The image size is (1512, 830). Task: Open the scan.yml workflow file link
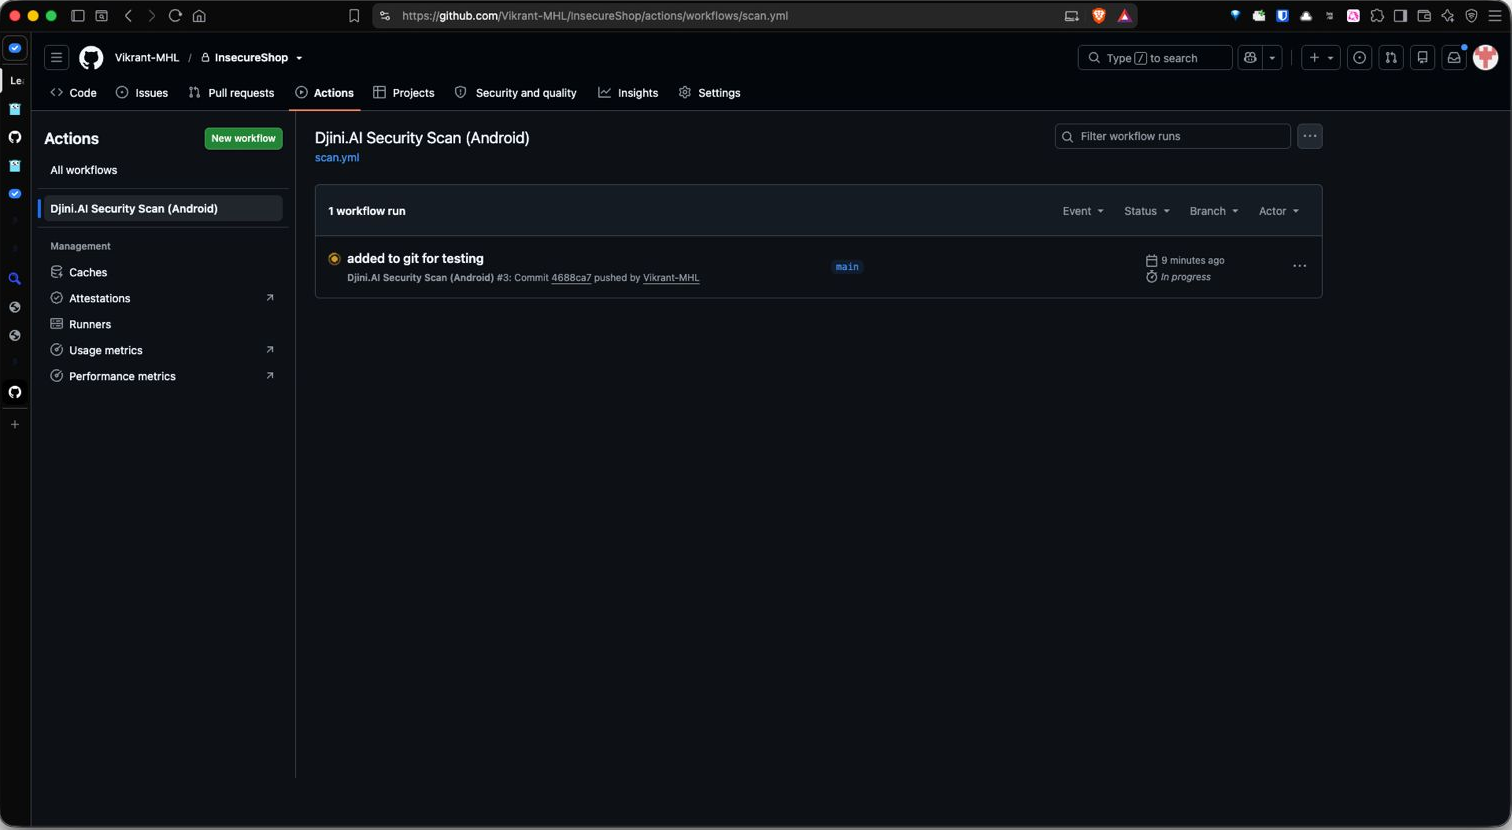pos(337,157)
